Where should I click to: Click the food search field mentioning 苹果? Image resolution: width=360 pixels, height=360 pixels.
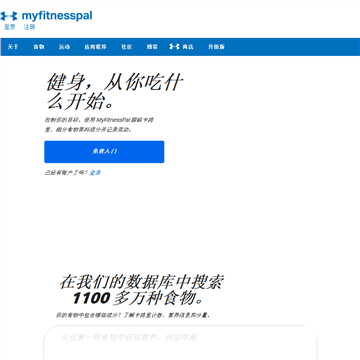tap(180, 342)
